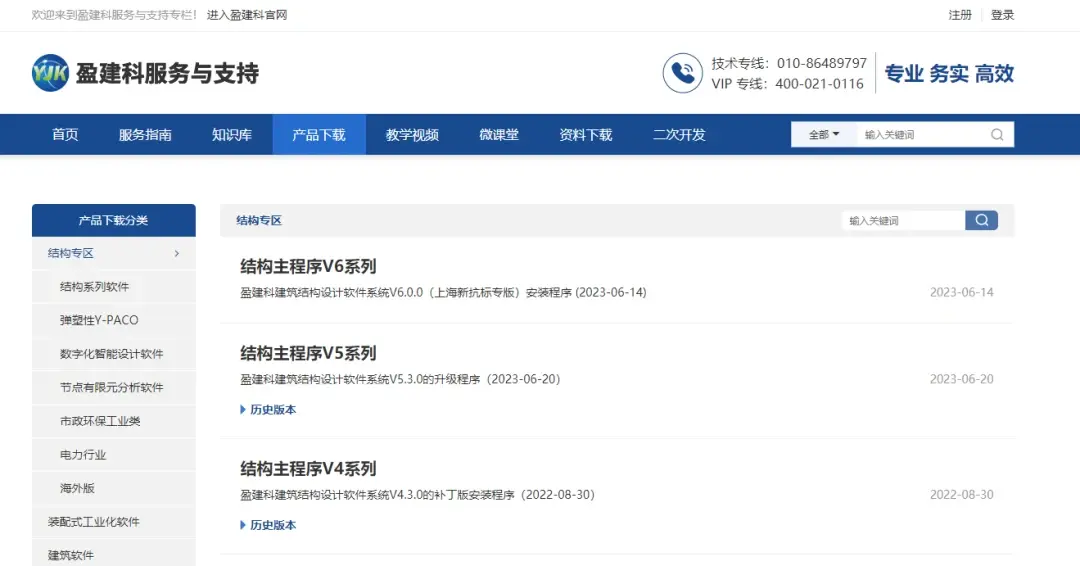1080x566 pixels.
Task: Click the date 2022-08-30 at right
Action: pyautogui.click(x=962, y=495)
